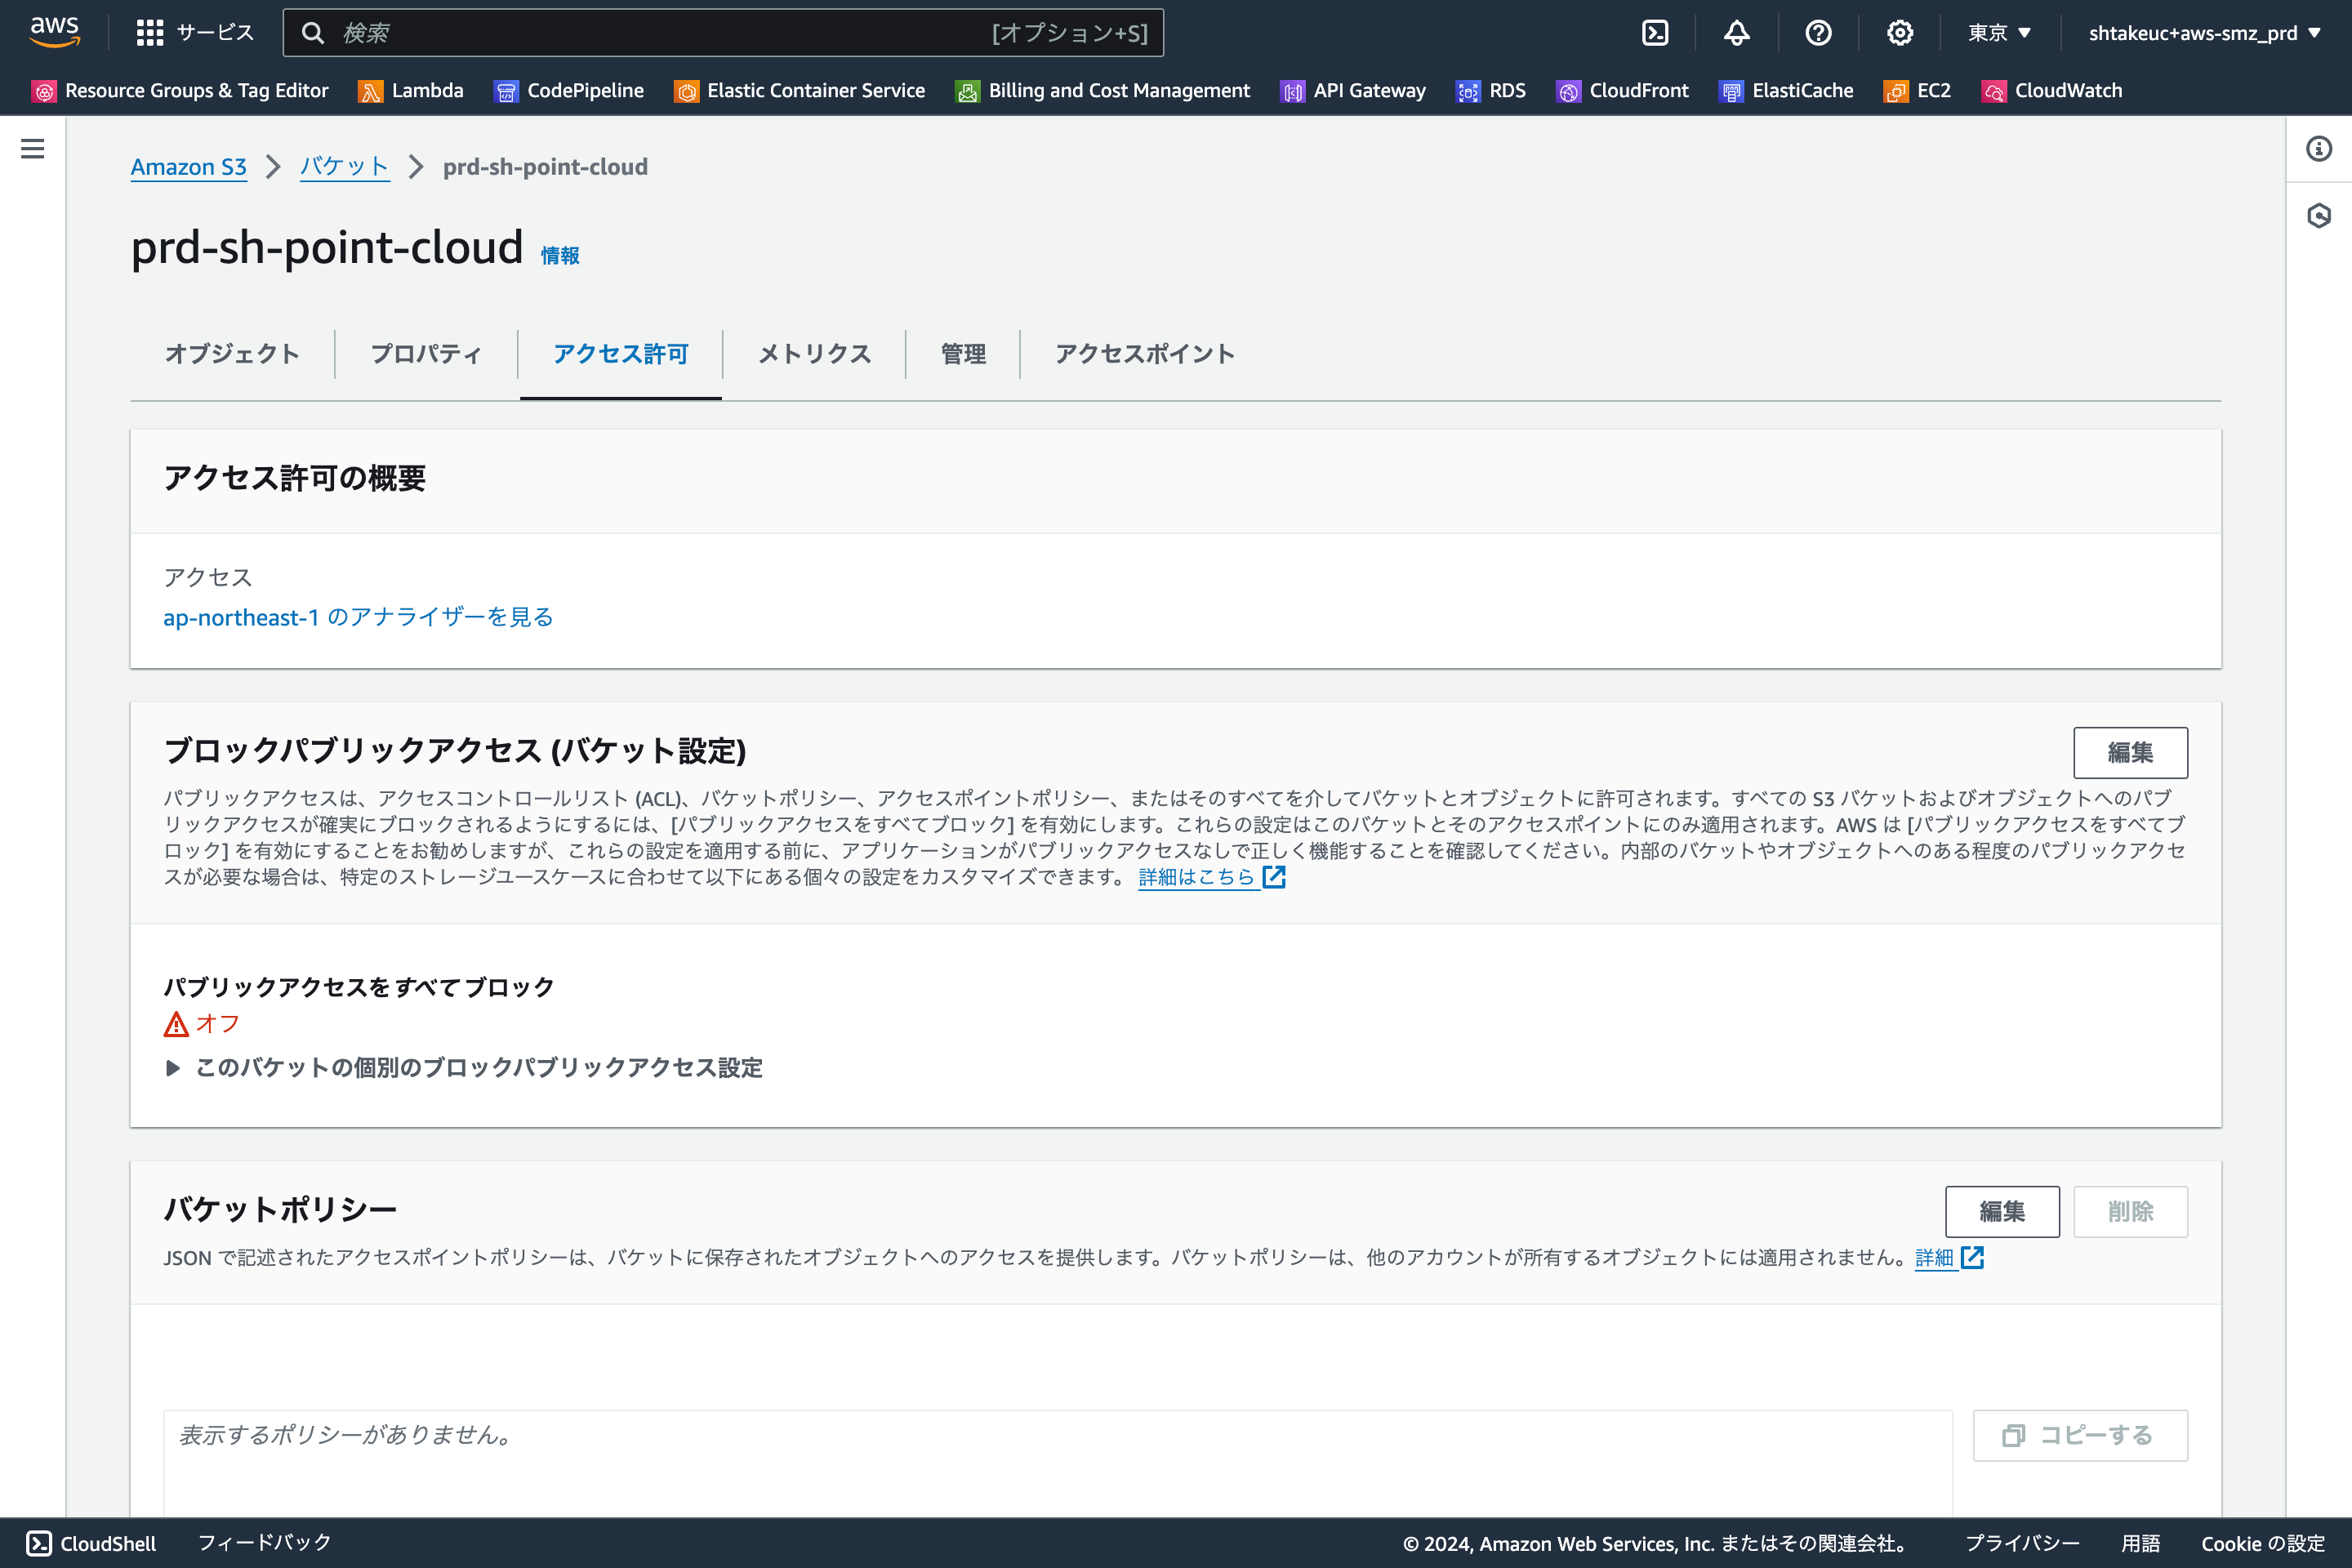Screen dimensions: 2352x1568
Task: Switch to the 管理 tab
Action: [963, 354]
